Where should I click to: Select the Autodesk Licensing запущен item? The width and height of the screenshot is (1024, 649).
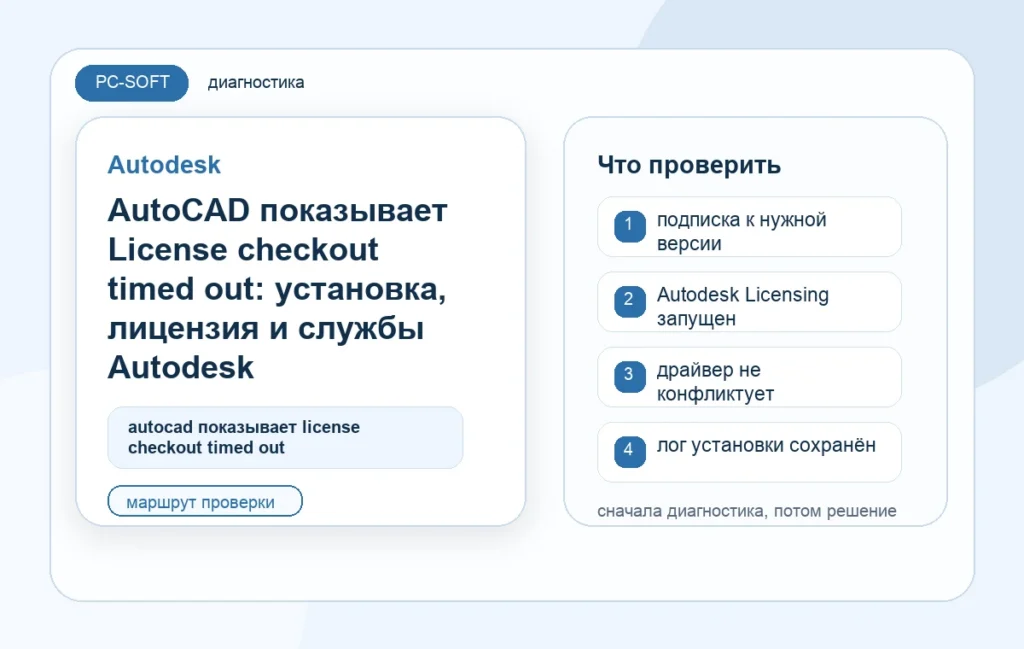tap(749, 302)
